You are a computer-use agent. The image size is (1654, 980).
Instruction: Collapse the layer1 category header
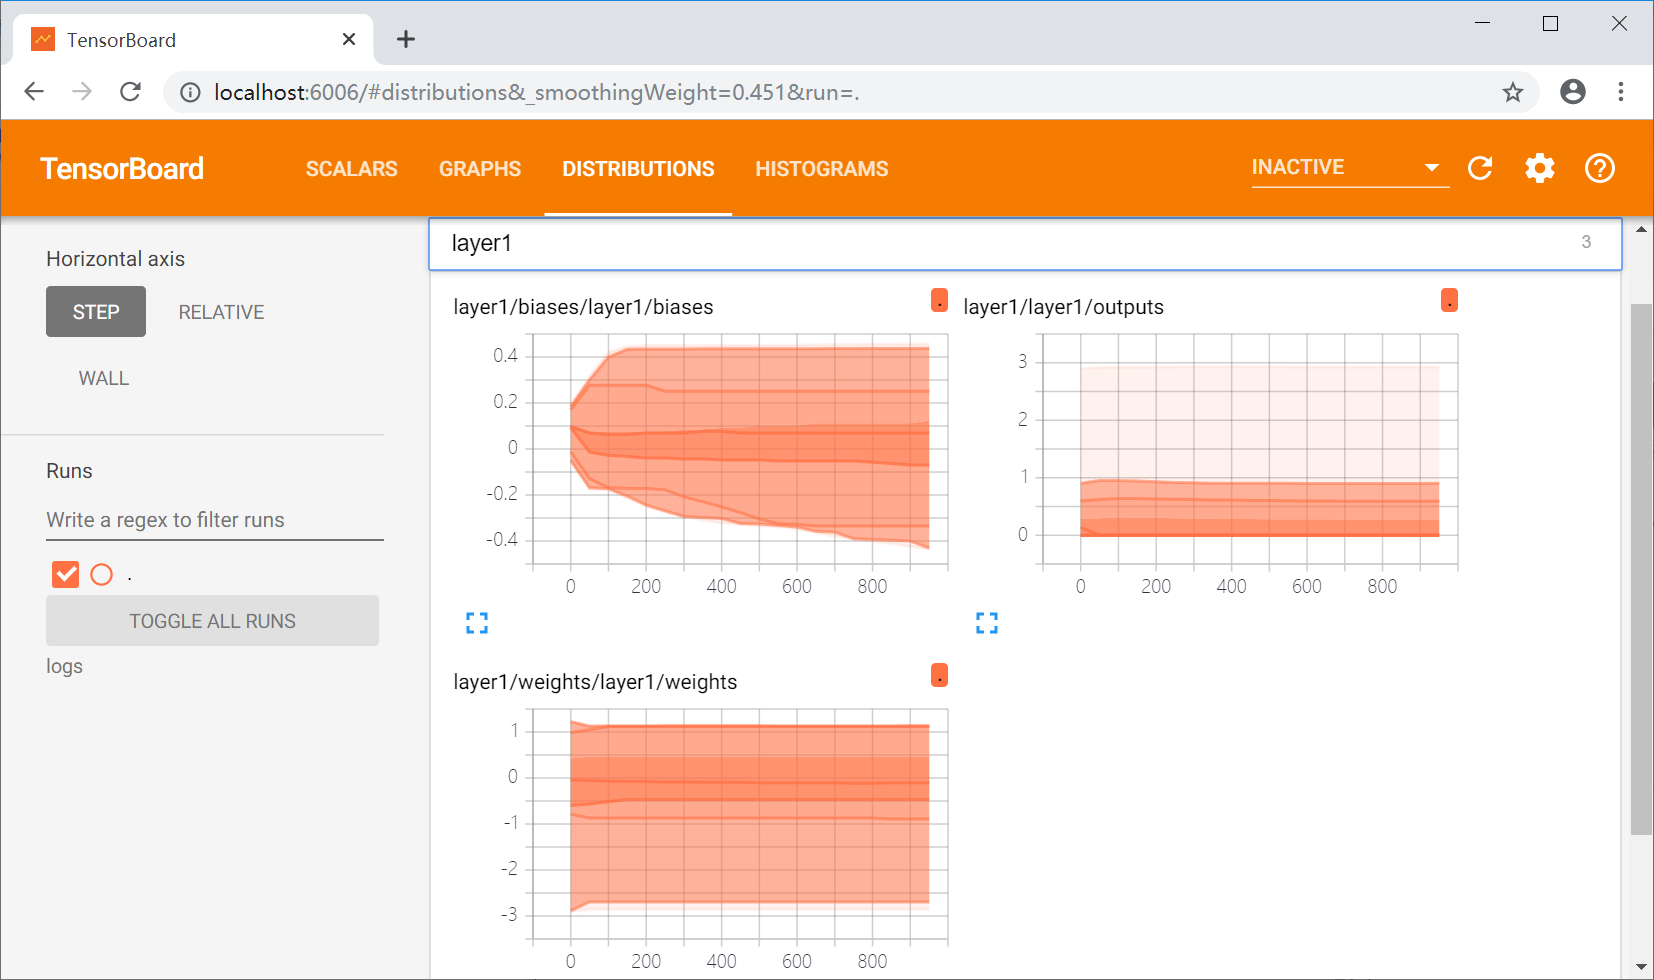pyautogui.click(x=1025, y=244)
